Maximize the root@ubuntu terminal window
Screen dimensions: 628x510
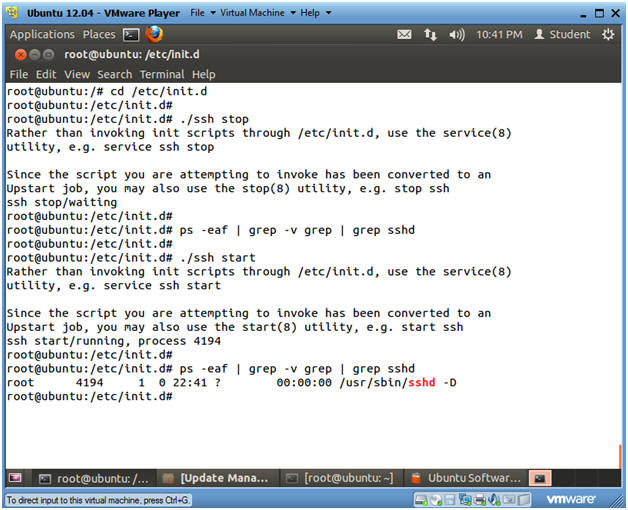click(x=48, y=54)
